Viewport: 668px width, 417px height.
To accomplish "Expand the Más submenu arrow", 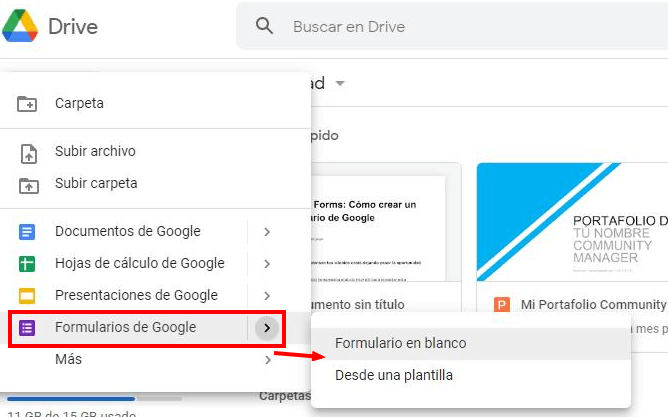I will pyautogui.click(x=268, y=360).
